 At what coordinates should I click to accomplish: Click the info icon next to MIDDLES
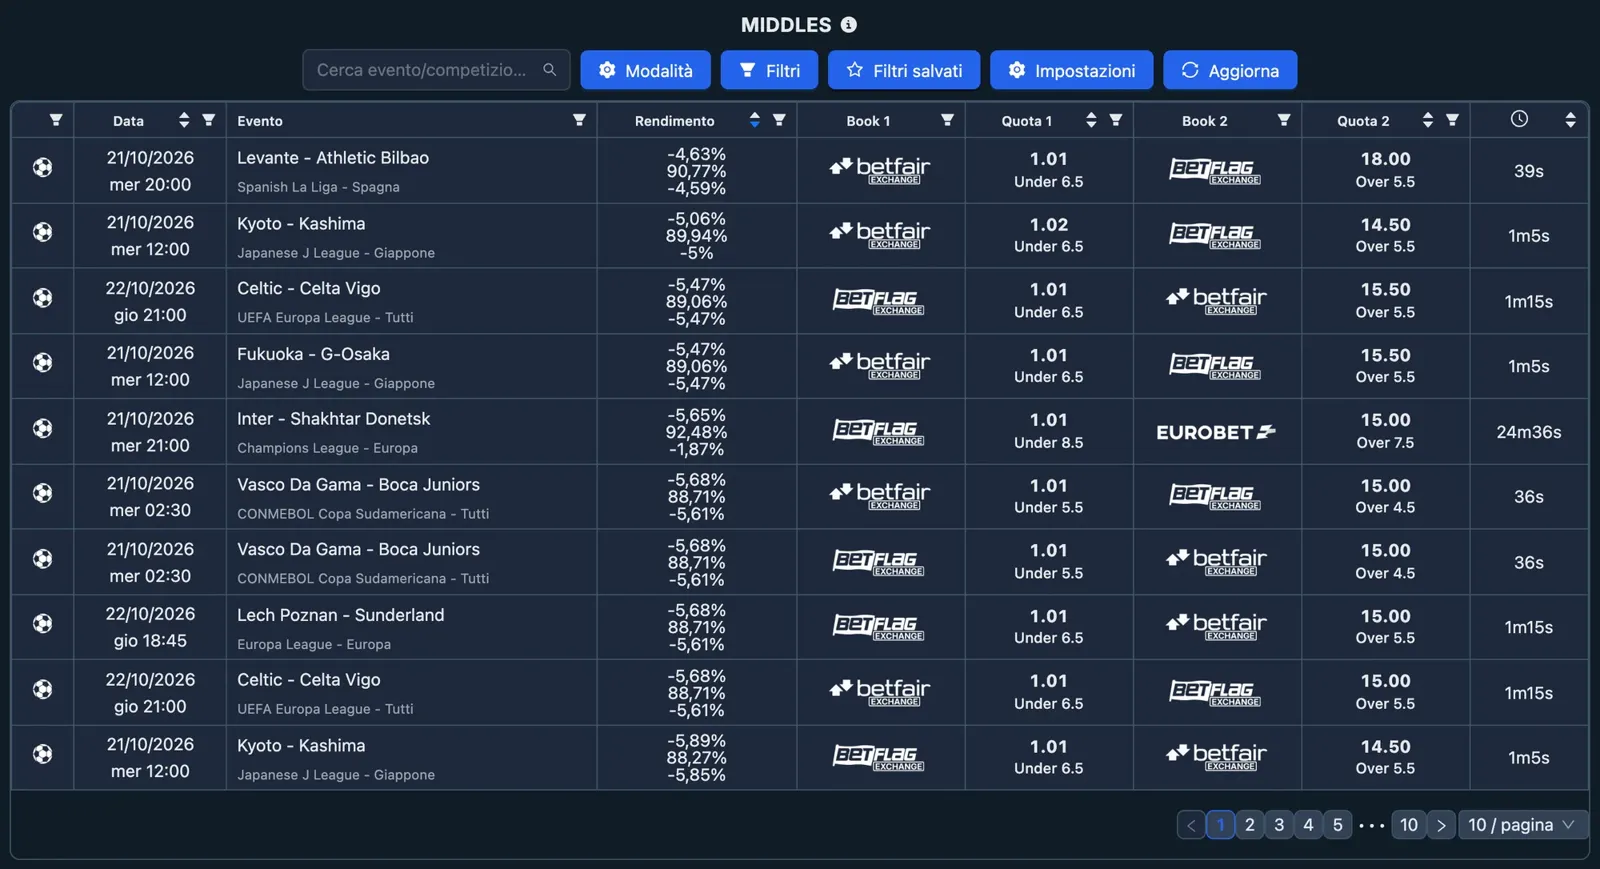click(849, 25)
